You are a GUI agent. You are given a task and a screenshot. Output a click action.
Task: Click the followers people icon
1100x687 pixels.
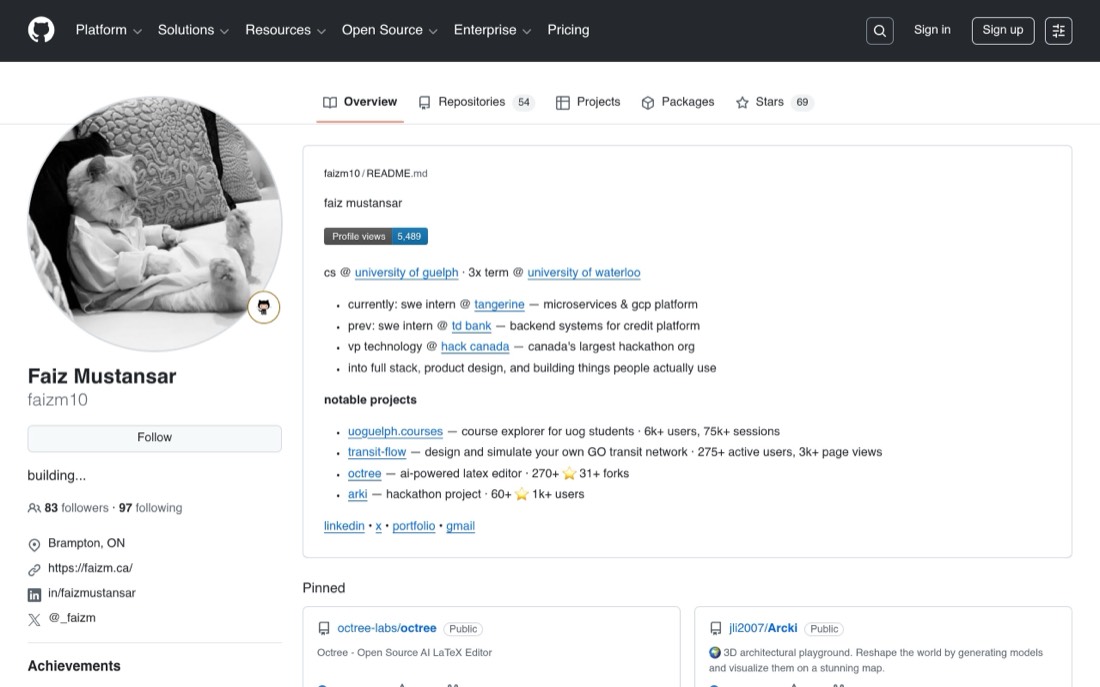pos(34,508)
